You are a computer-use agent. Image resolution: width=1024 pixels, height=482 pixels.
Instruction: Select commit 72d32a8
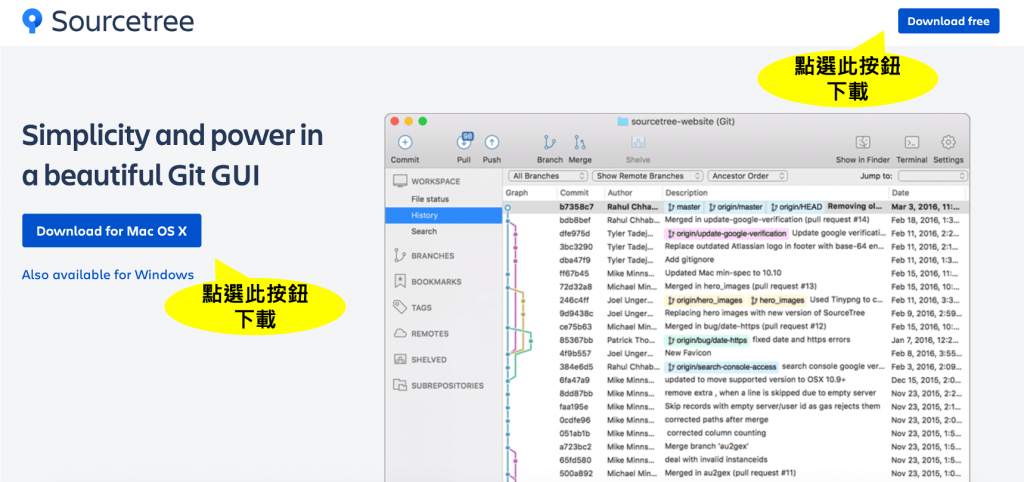point(736,287)
